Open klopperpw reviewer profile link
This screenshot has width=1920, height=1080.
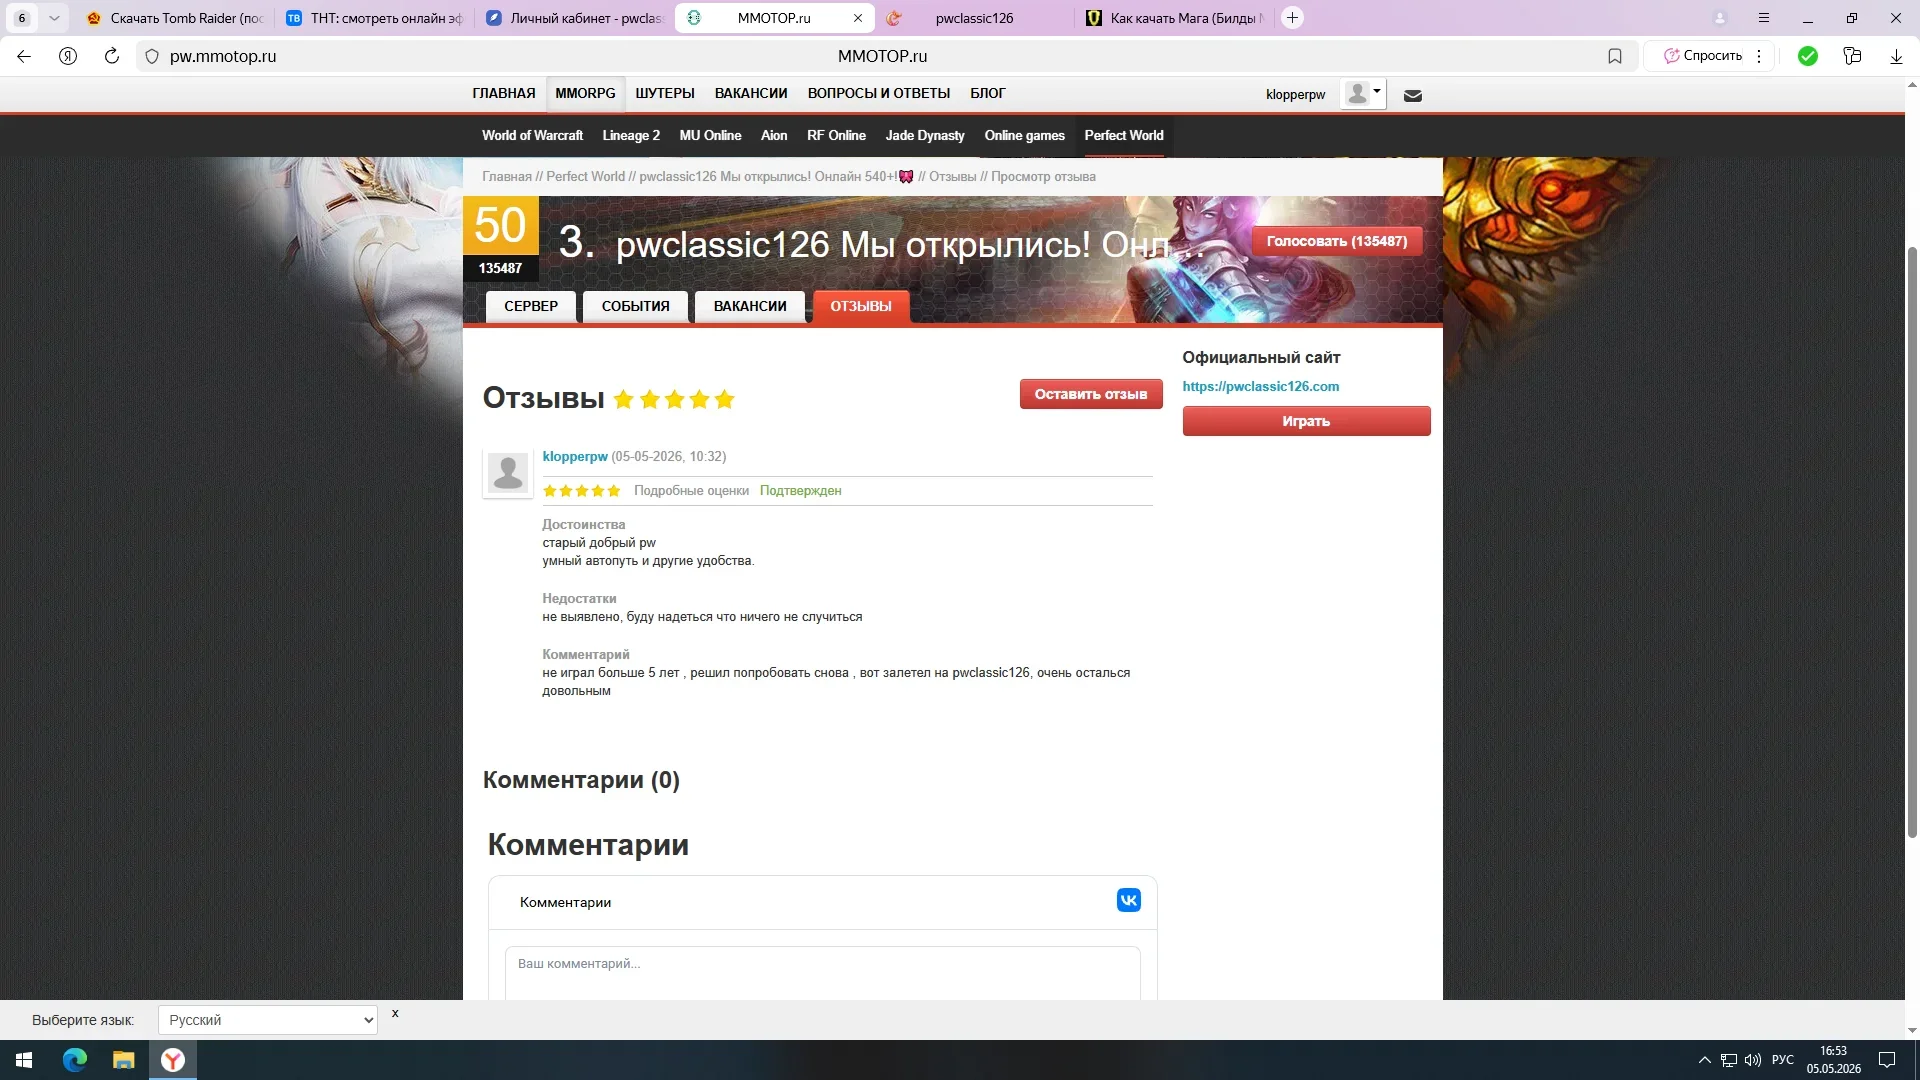click(575, 456)
